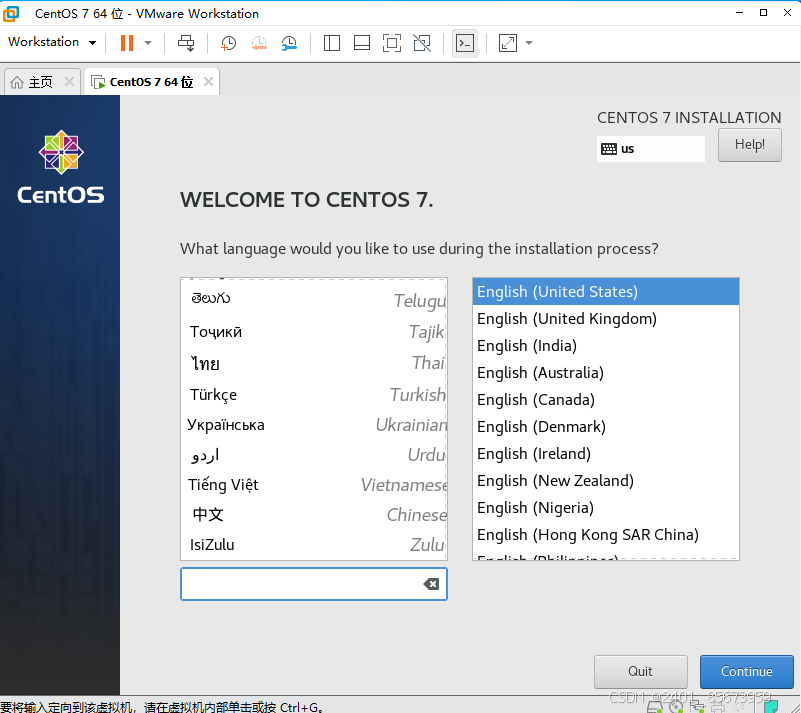Choose English (New Zealand) locale
Viewport: 801px width, 713px height.
coord(606,481)
